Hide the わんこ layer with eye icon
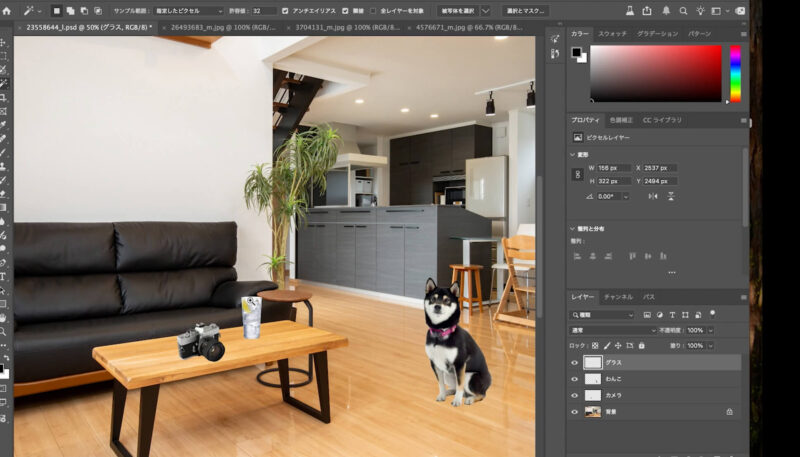The width and height of the screenshot is (800, 457). [575, 379]
